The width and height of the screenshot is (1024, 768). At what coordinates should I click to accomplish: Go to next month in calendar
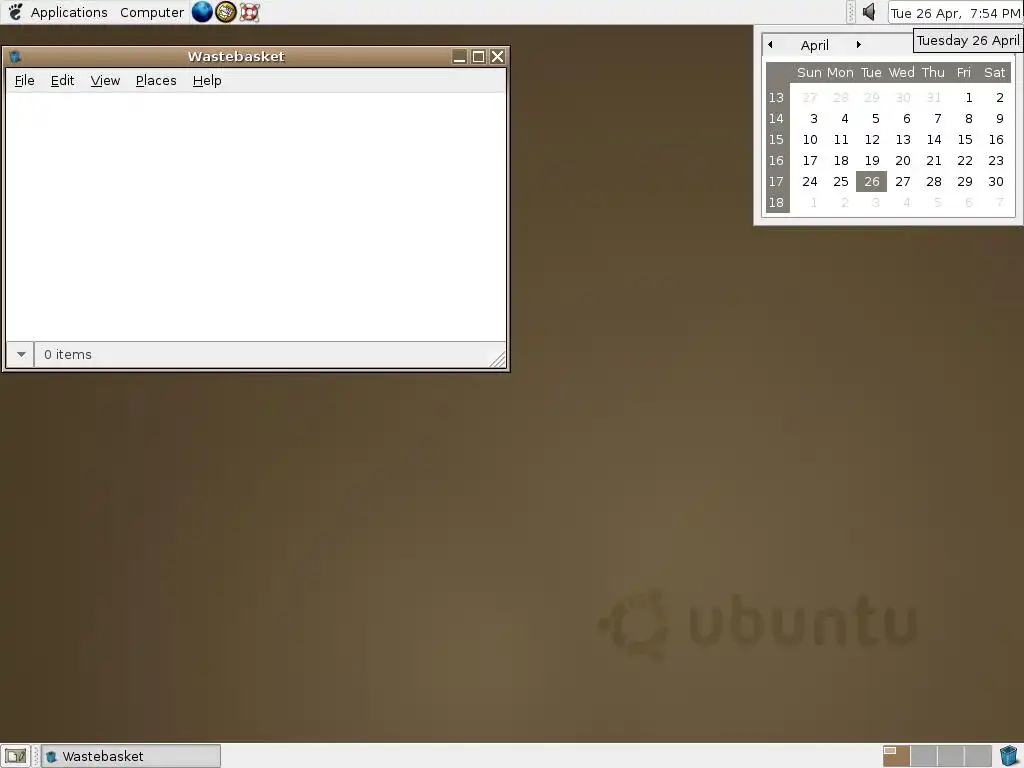[x=859, y=44]
